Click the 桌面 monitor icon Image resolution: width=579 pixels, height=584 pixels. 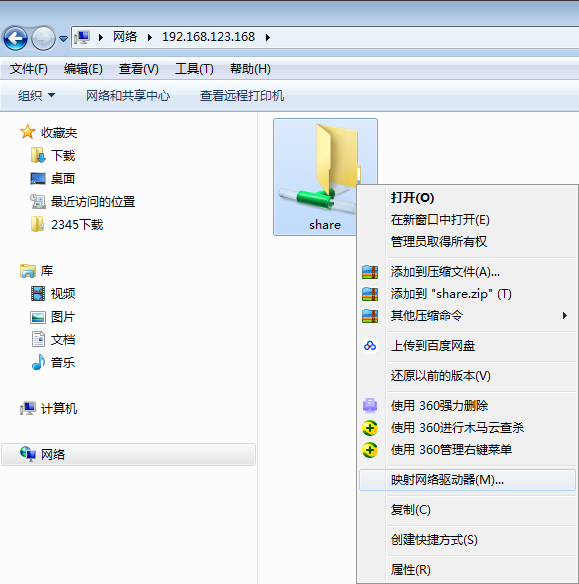click(38, 178)
